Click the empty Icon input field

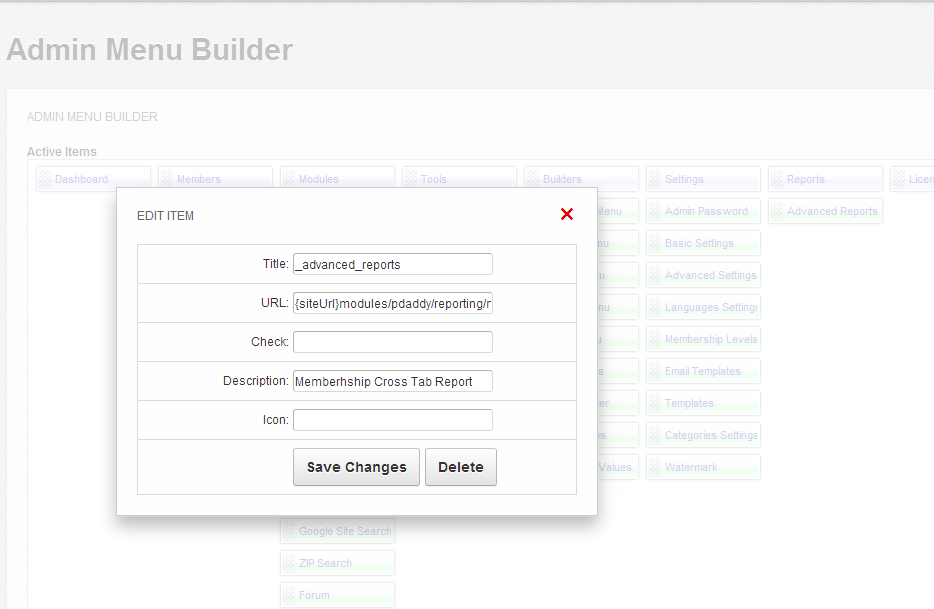coord(392,420)
